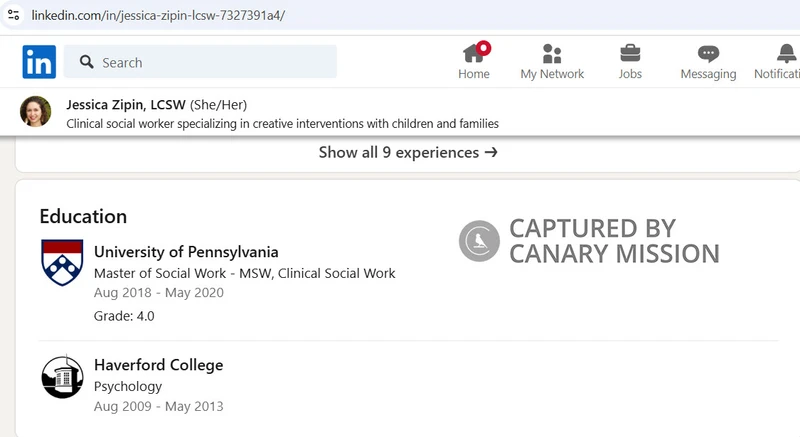800x437 pixels.
Task: Open University of Pennsylvania school link
Action: (186, 252)
